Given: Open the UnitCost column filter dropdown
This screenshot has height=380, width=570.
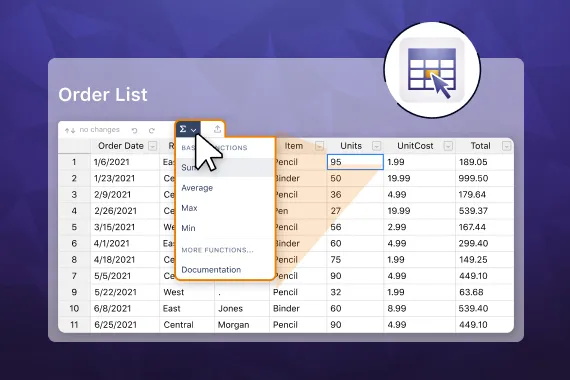Looking at the screenshot, I should (448, 146).
